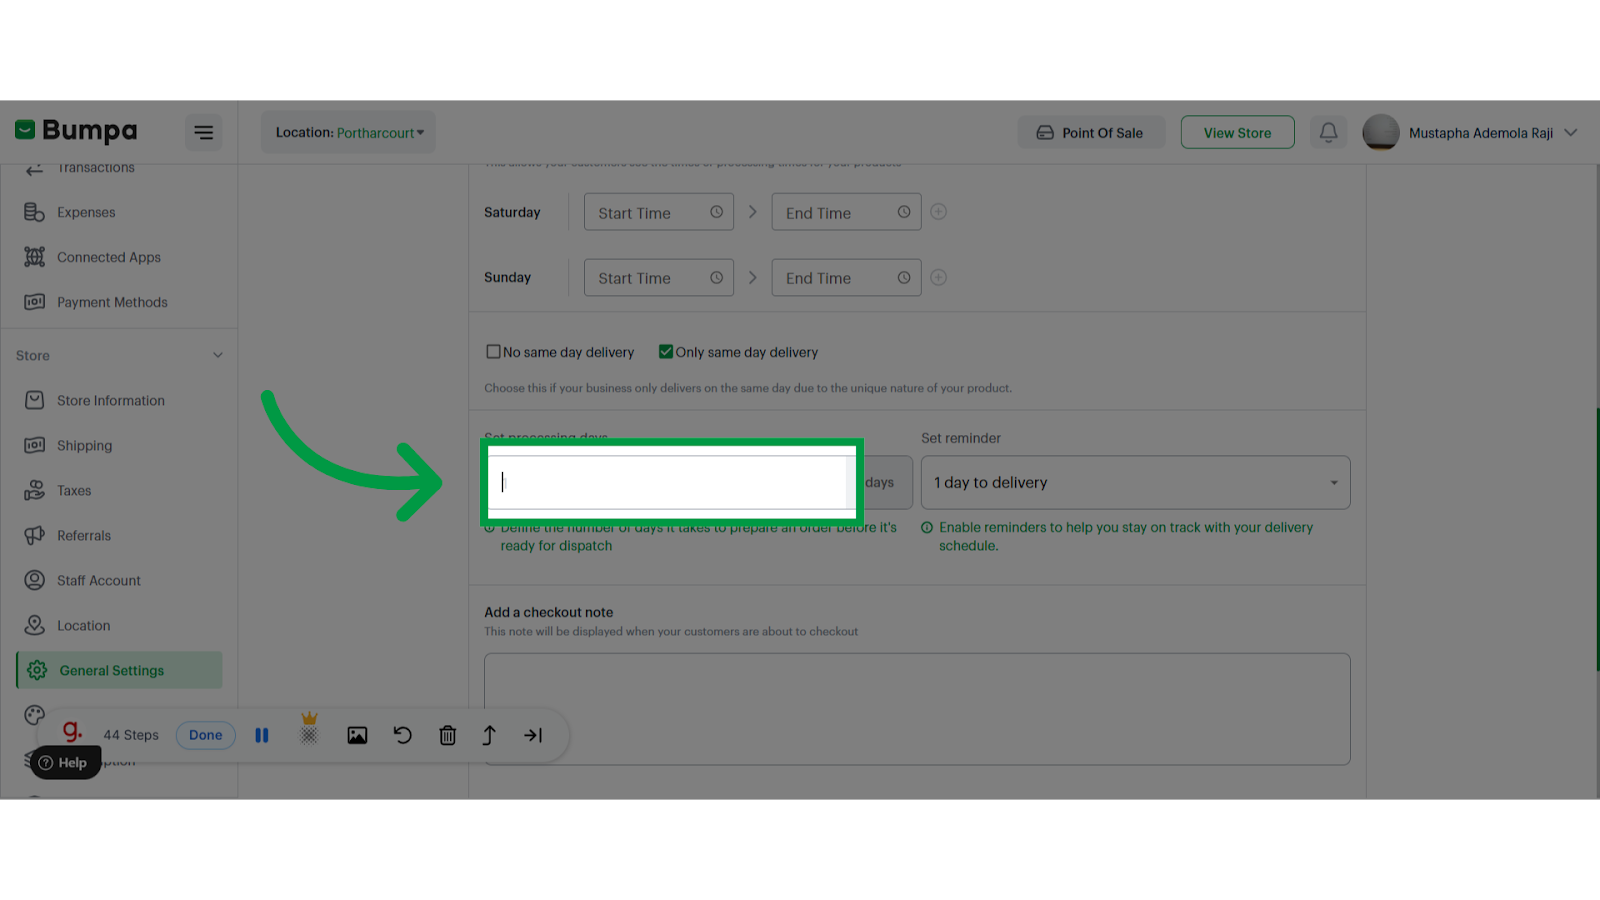Viewport: 1600px width, 900px height.
Task: Open Transactions in the sidebar
Action: pos(95,168)
